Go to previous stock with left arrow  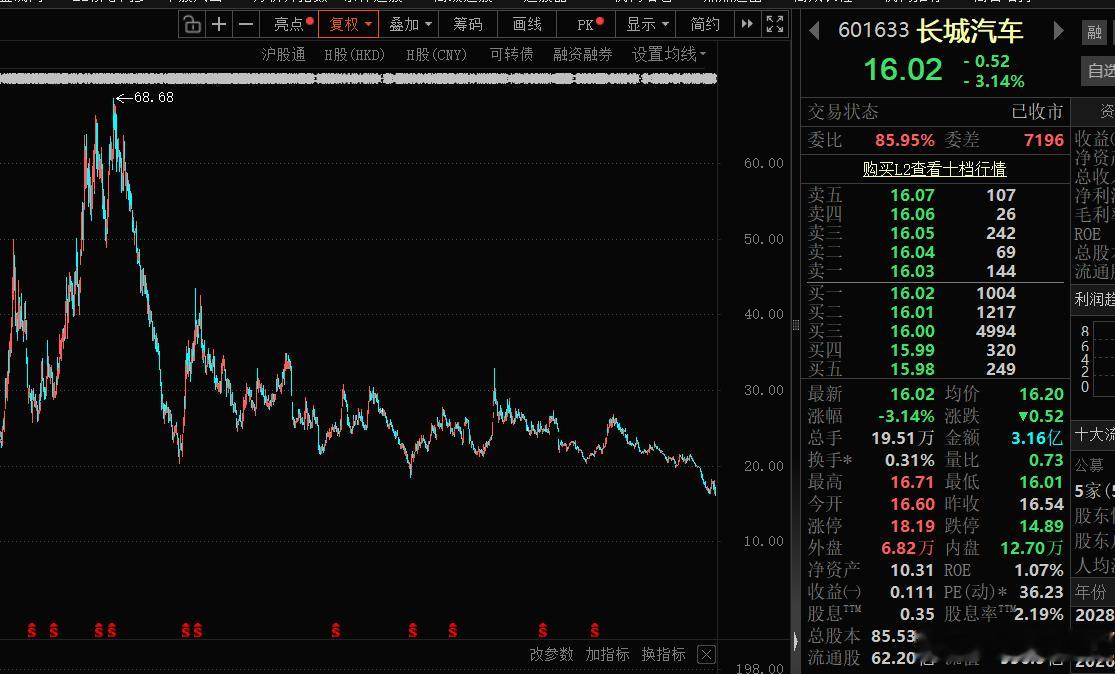(x=815, y=31)
